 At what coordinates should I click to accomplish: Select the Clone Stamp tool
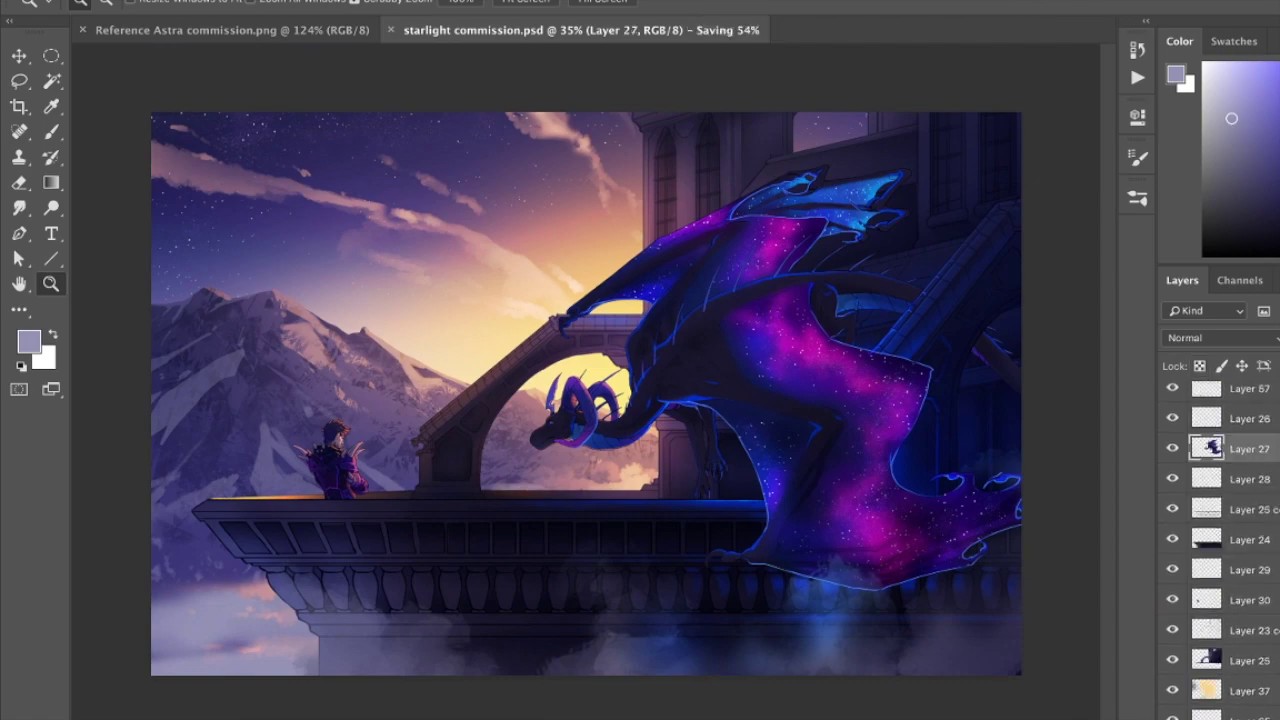(19, 157)
